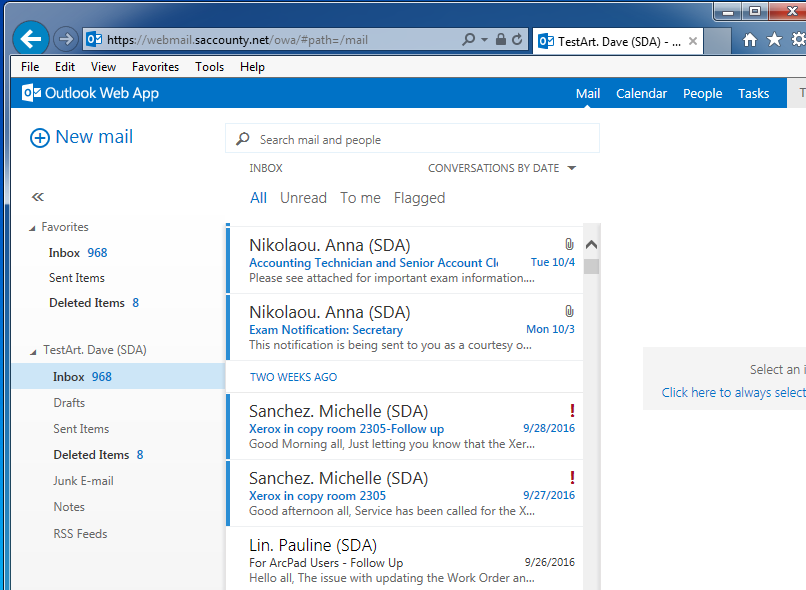Open Exam Notification: Secretary email
Viewport: 806px width, 590px height.
click(405, 327)
